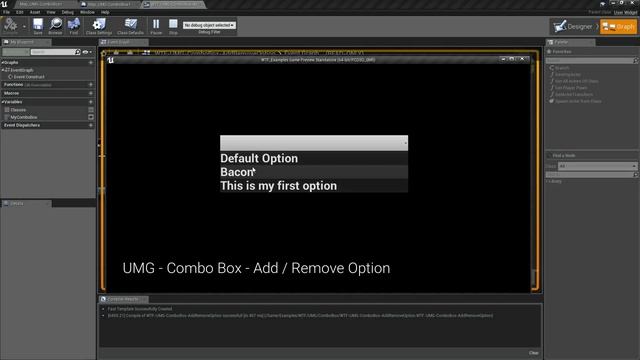Image resolution: width=640 pixels, height=360 pixels.
Task: Select the Details panel tab
Action: [x=26, y=203]
